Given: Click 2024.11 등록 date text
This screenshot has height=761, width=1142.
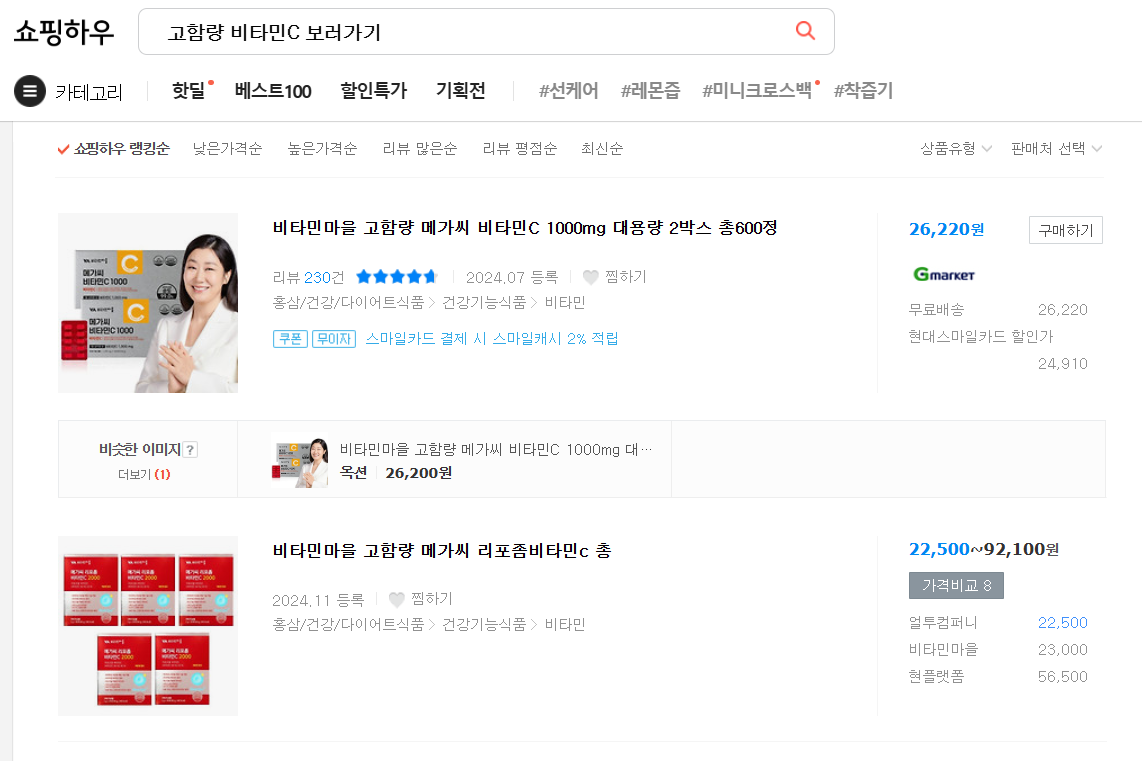Looking at the screenshot, I should coord(318,600).
